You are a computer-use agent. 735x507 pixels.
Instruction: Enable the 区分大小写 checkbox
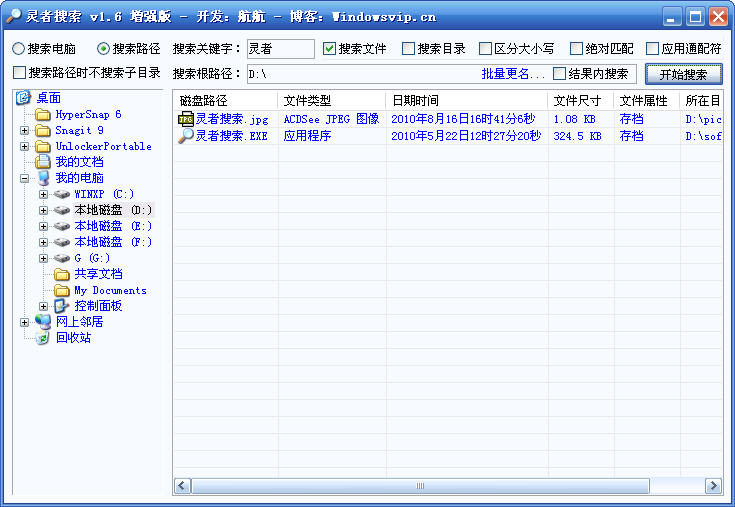(486, 49)
